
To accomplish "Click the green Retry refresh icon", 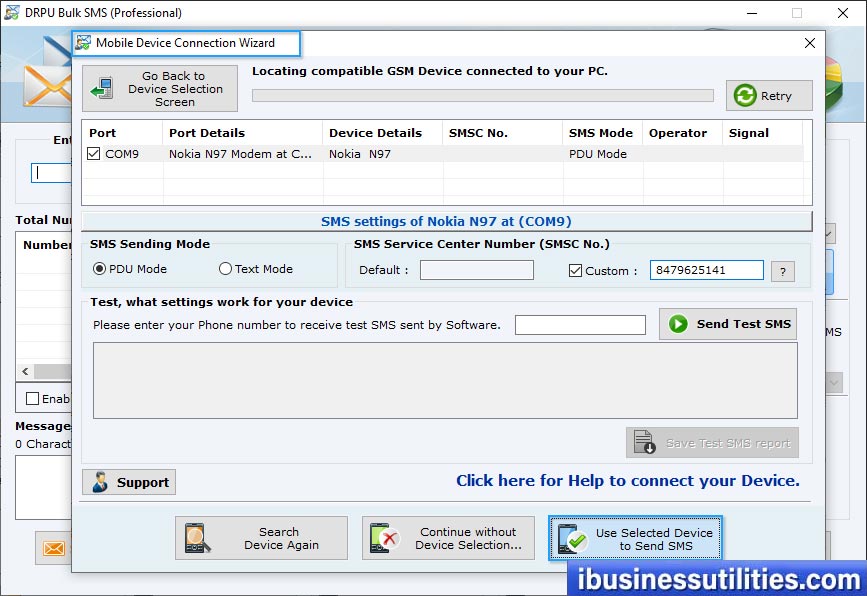I will point(745,96).
